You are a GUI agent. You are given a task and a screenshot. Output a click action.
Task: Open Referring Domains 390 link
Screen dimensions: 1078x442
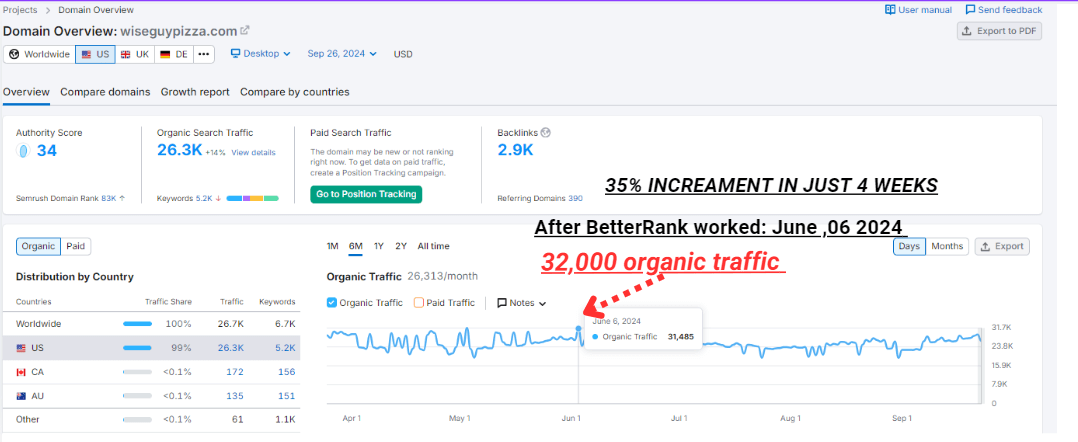pyautogui.click(x=575, y=198)
